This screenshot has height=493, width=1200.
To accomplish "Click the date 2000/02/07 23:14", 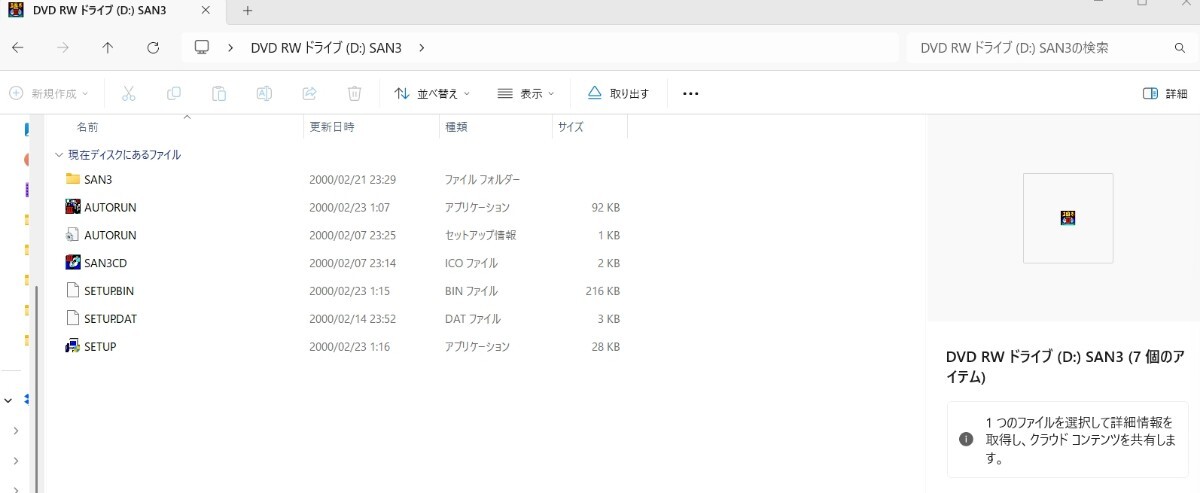I will point(353,263).
